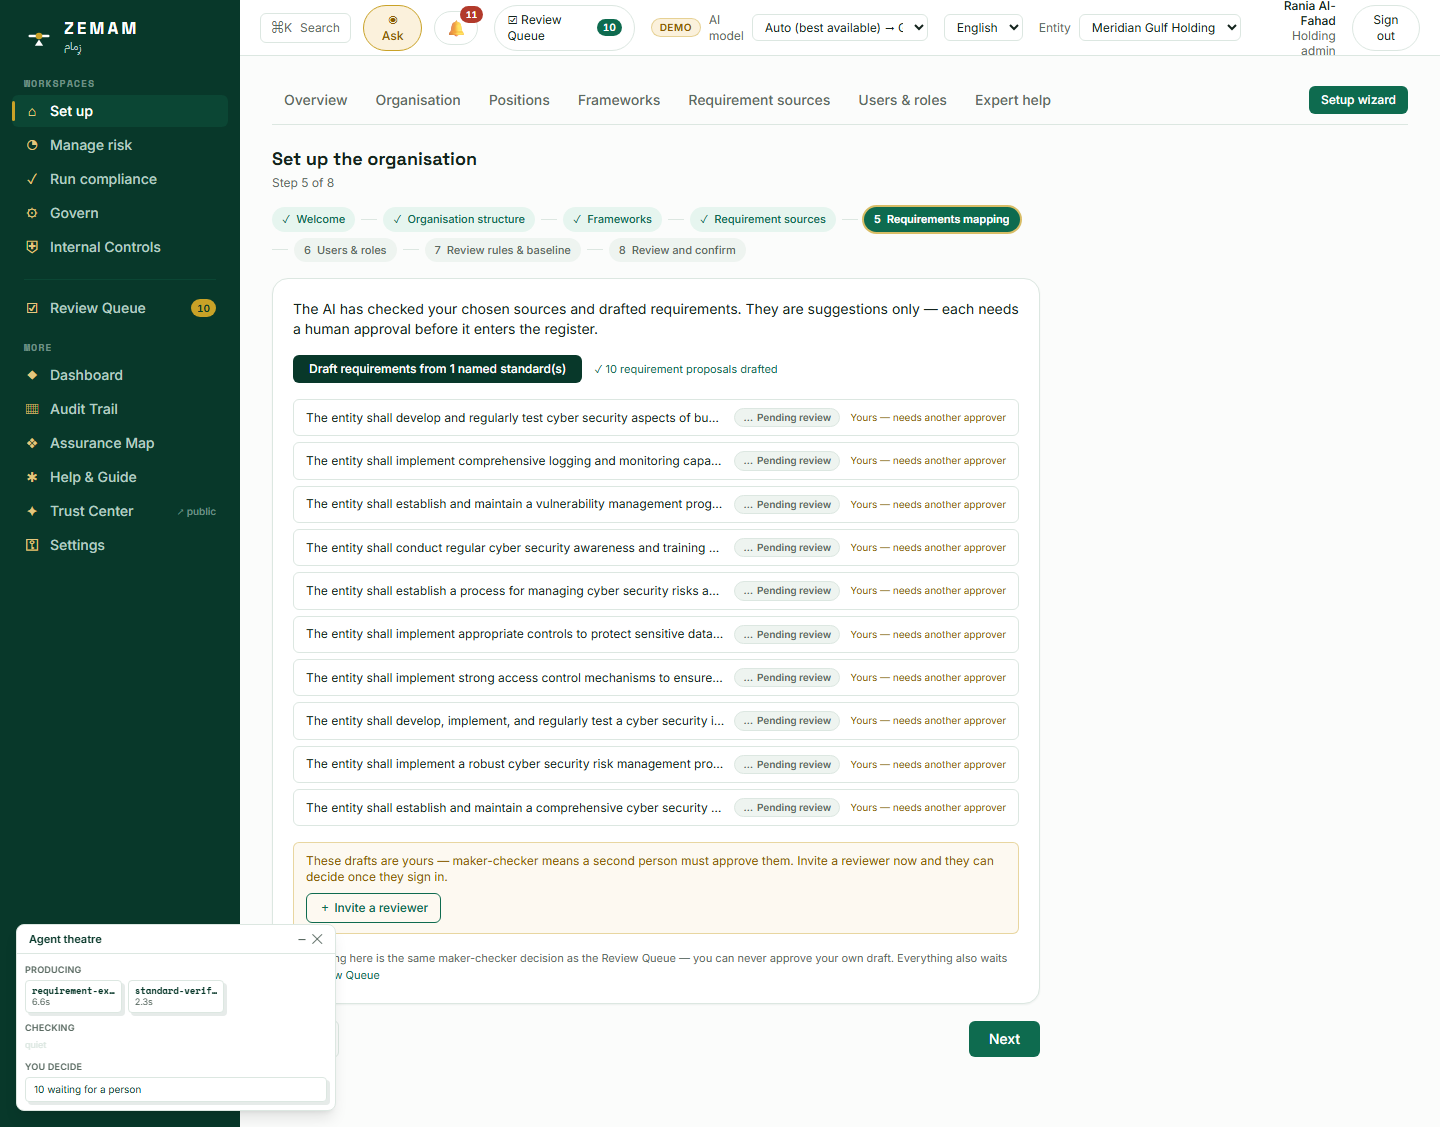The image size is (1440, 1127).
Task: Click Draft requirements from 1 named standard(s)
Action: (x=437, y=369)
